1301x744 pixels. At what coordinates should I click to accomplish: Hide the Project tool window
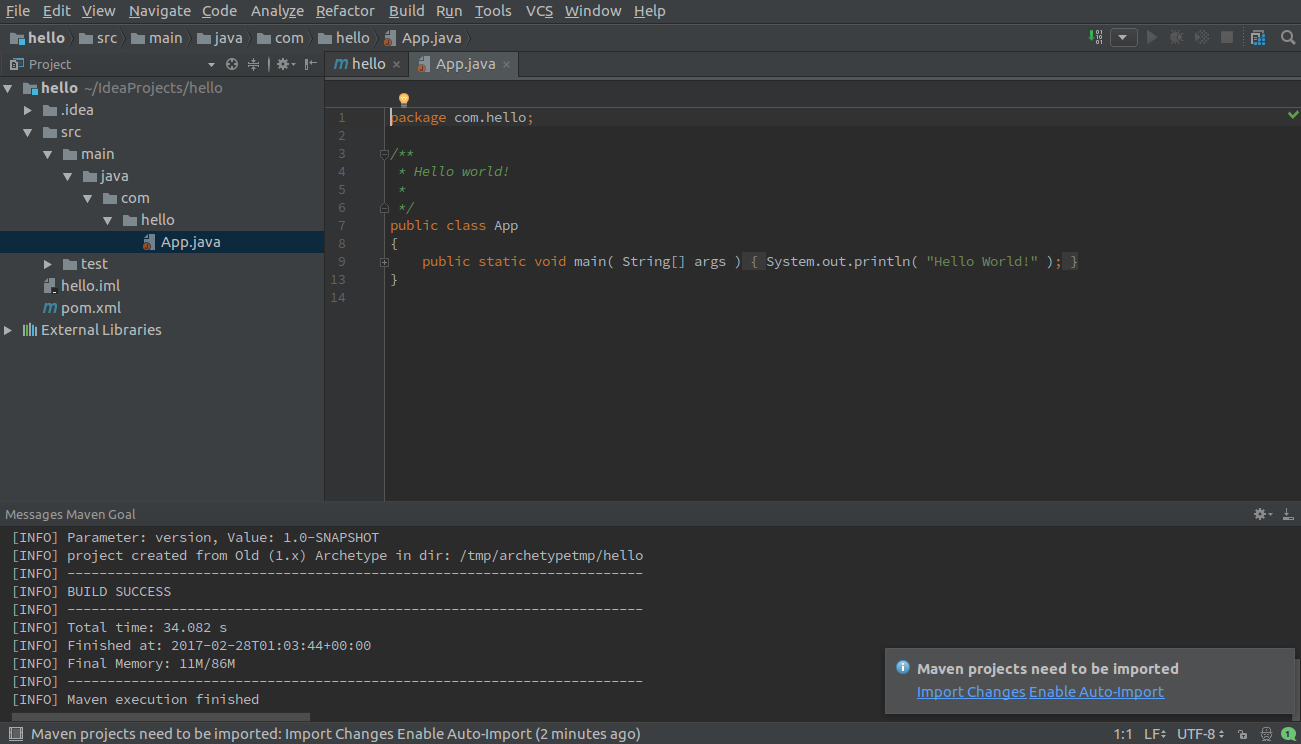[x=311, y=64]
